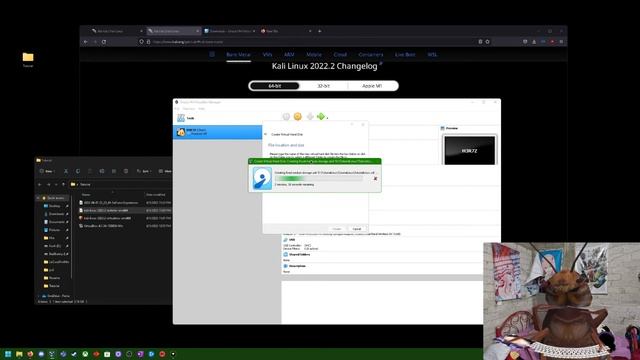Image resolution: width=640 pixels, height=360 pixels.
Task: Expand Quick access in Explorer sidebar
Action: 38,198
